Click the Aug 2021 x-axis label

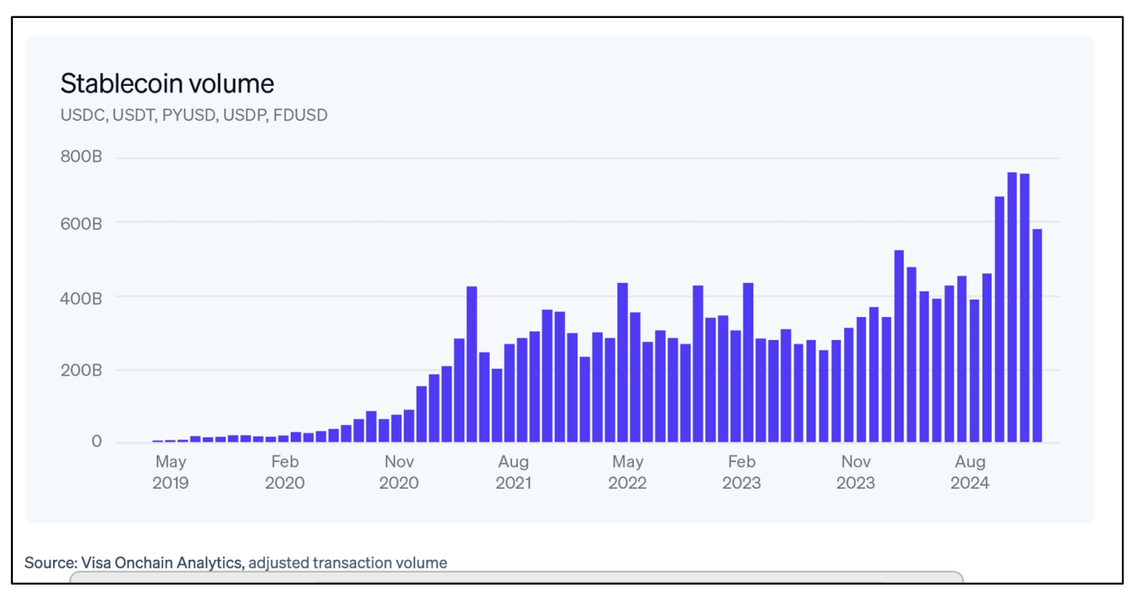pos(514,472)
